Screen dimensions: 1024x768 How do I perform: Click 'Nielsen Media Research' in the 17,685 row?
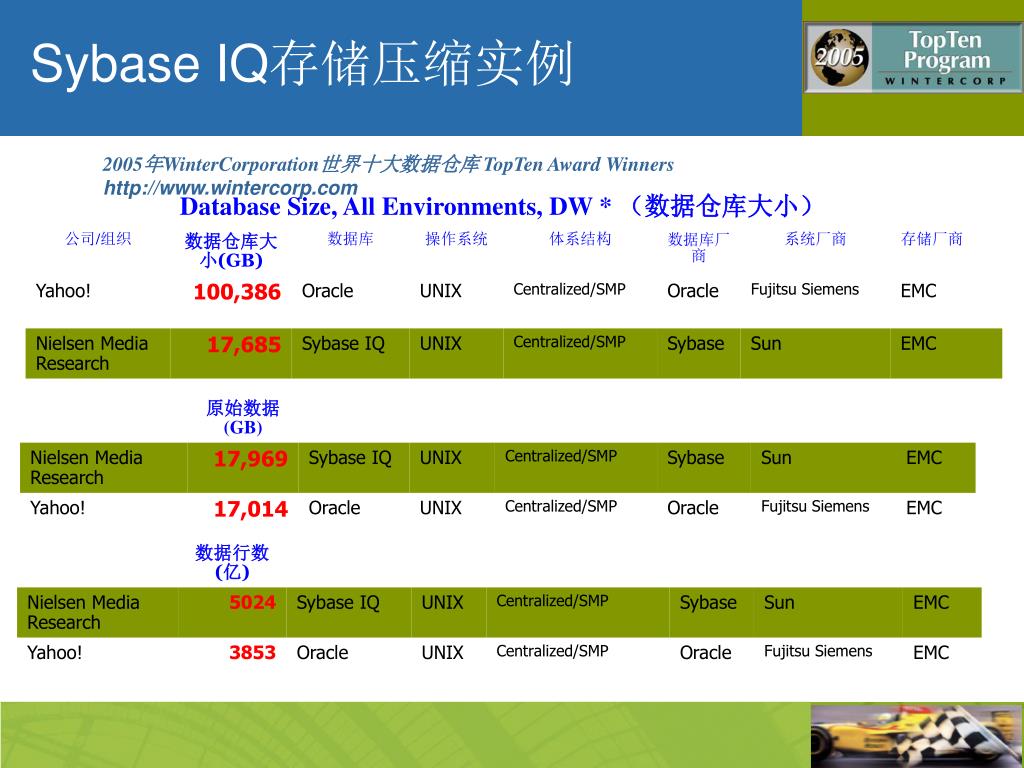tap(91, 353)
